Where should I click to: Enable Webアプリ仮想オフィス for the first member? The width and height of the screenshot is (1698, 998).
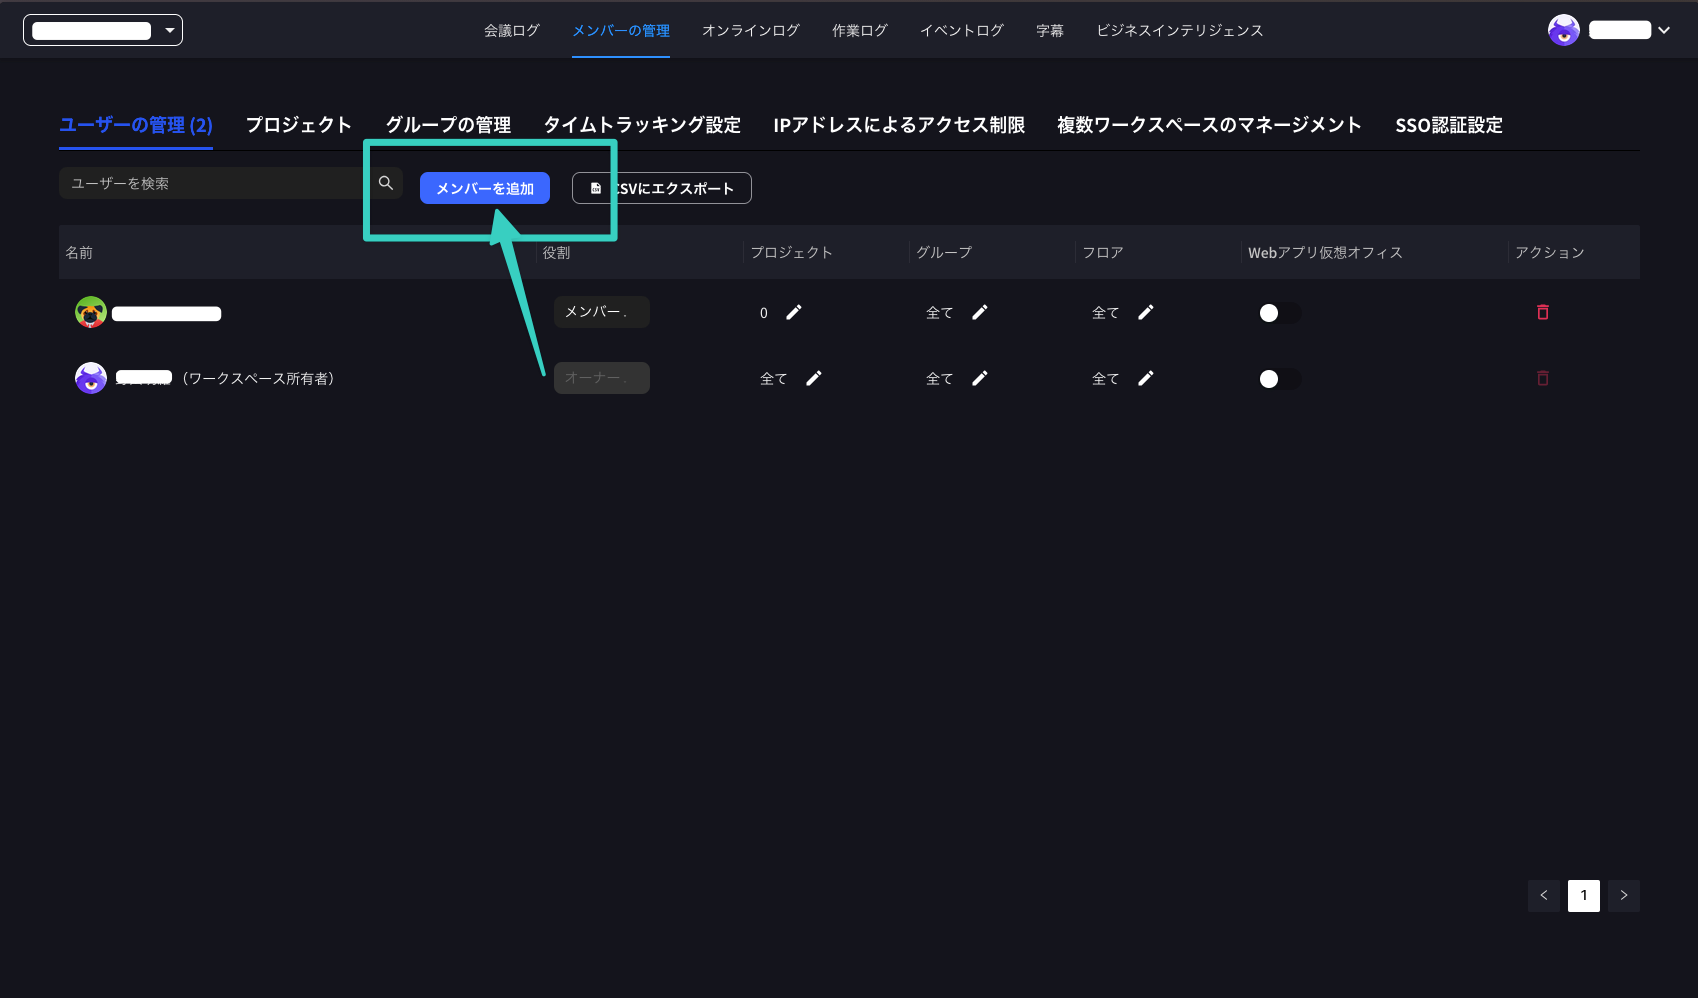point(1278,312)
